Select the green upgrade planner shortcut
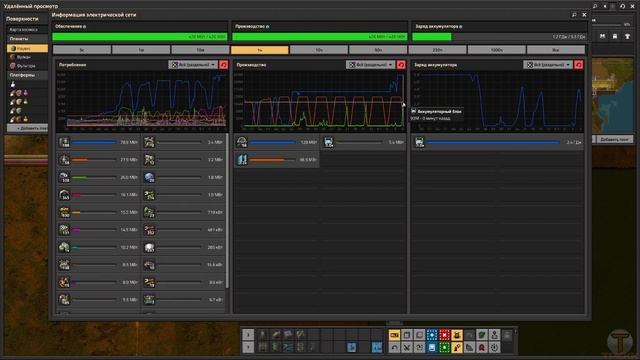Image resolution: width=640 pixels, height=360 pixels. pyautogui.click(x=444, y=347)
